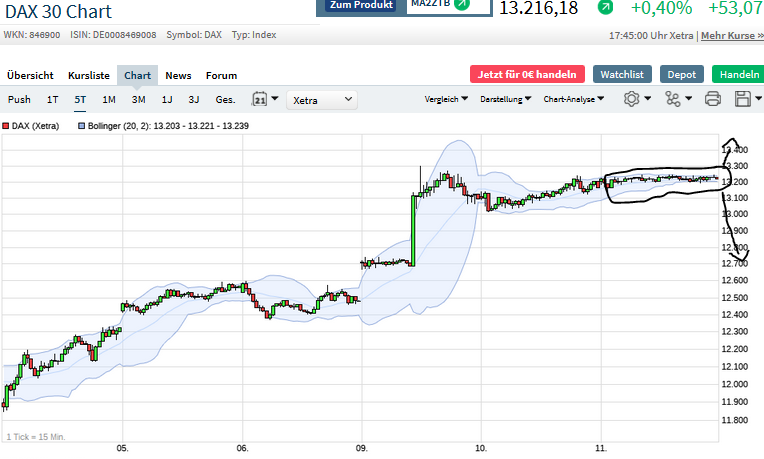The width and height of the screenshot is (764, 459).
Task: Open the calendar date picker icon
Action: coord(260,99)
